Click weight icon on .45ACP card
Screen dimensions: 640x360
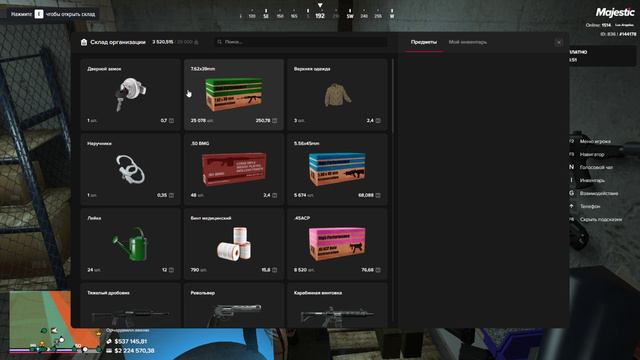tap(378, 270)
